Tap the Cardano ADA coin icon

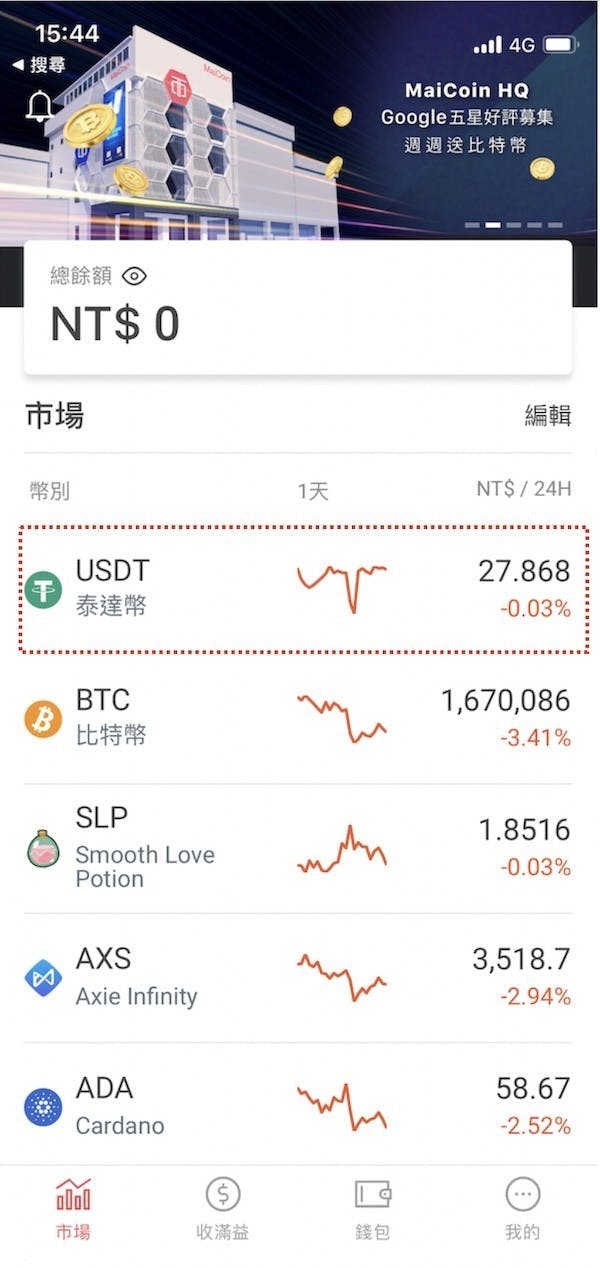pyautogui.click(x=43, y=1107)
